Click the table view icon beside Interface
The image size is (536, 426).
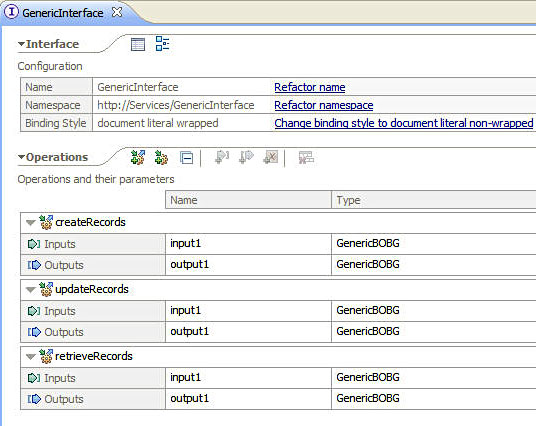pyautogui.click(x=138, y=44)
